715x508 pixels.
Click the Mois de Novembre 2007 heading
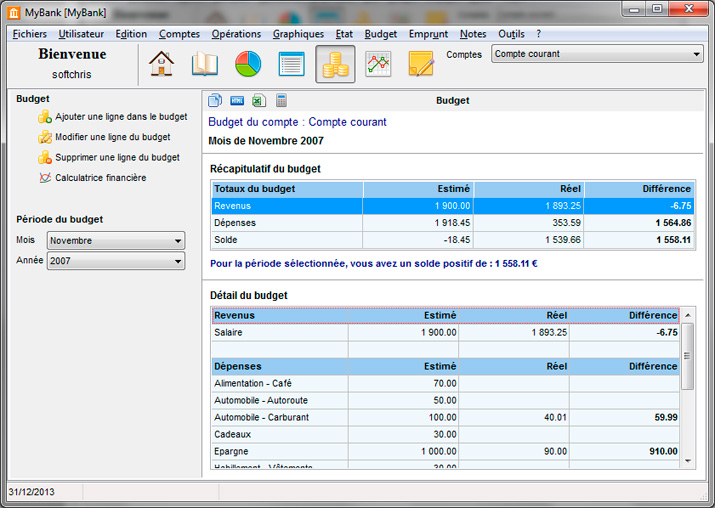point(266,141)
